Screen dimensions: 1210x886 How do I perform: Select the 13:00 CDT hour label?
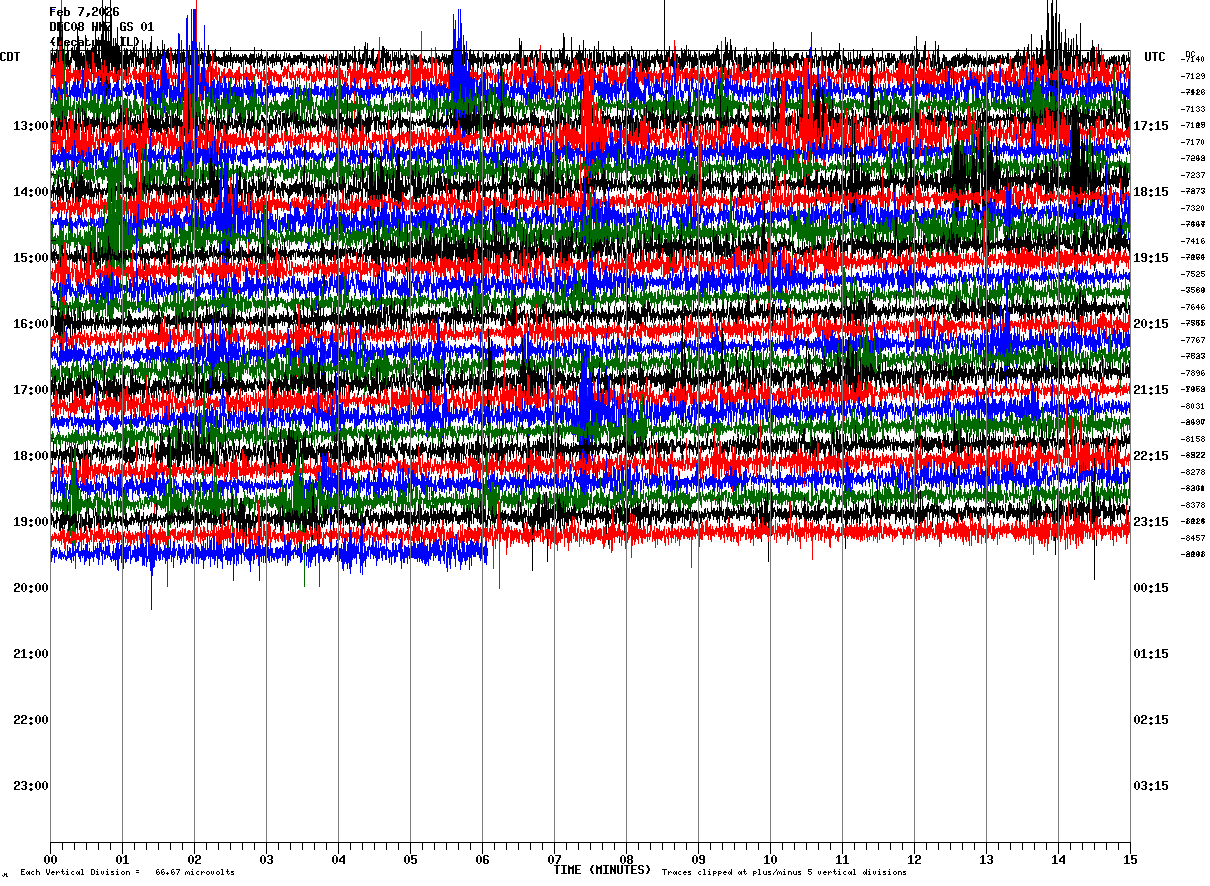tap(31, 126)
